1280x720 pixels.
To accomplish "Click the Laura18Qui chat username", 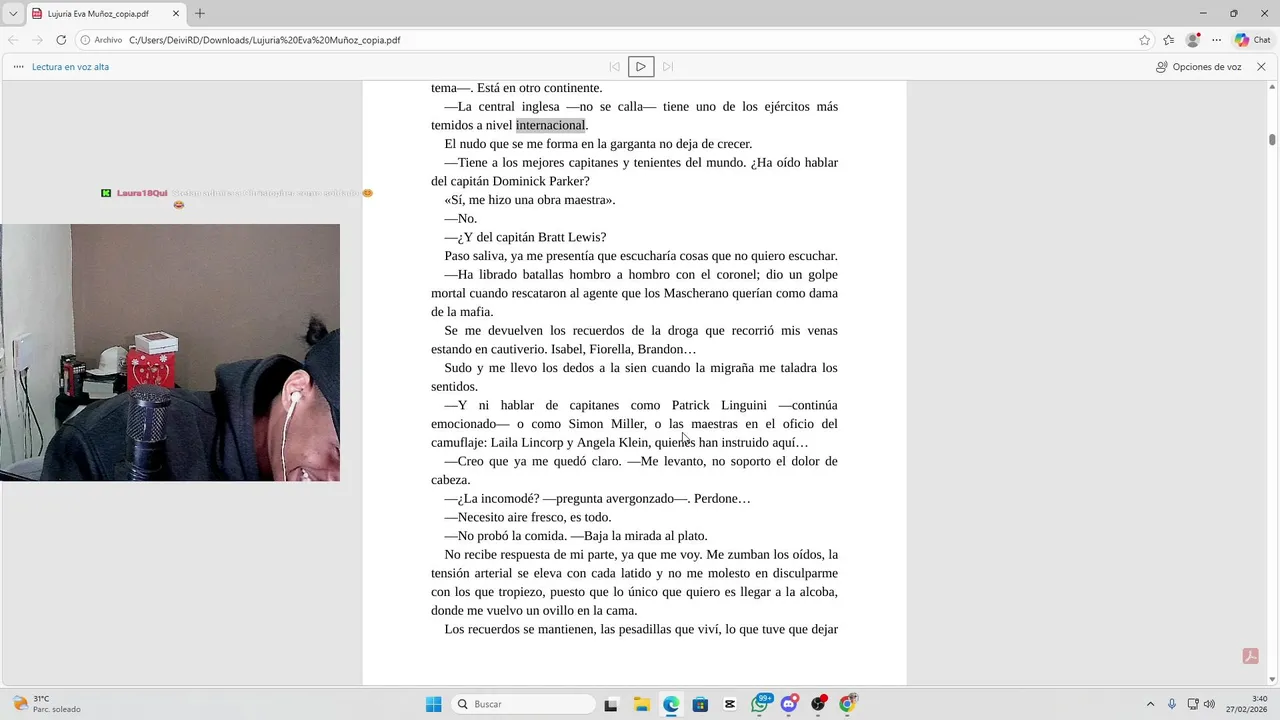I will pyautogui.click(x=142, y=193).
